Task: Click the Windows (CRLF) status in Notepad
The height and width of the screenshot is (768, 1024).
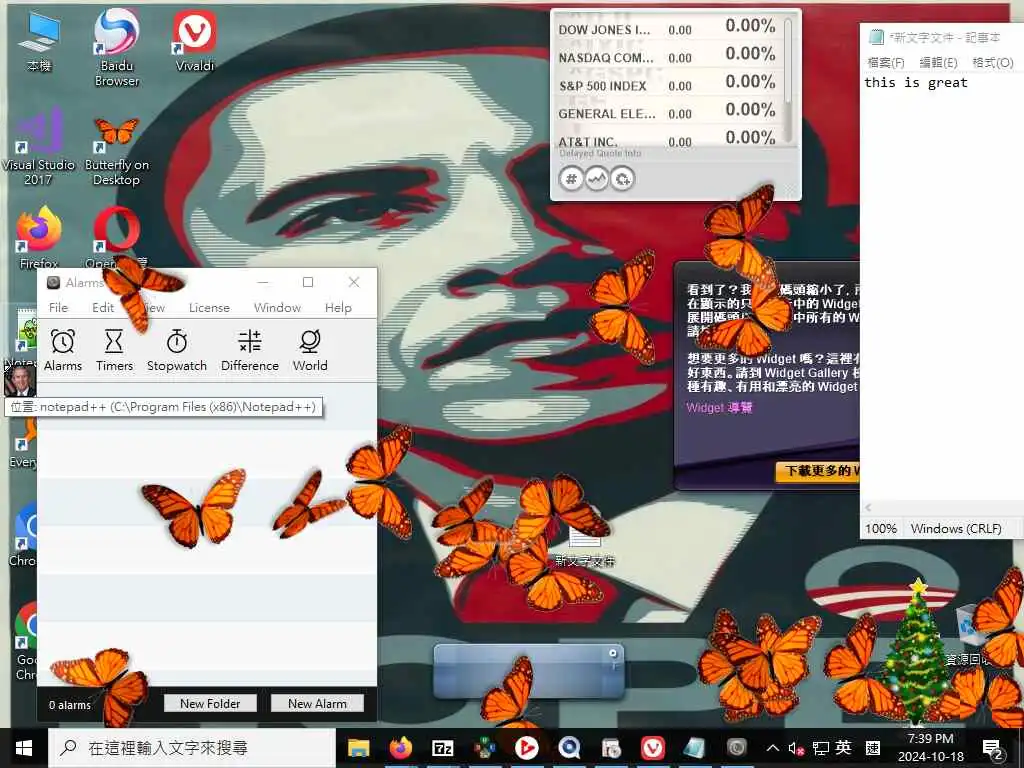Action: 956,528
